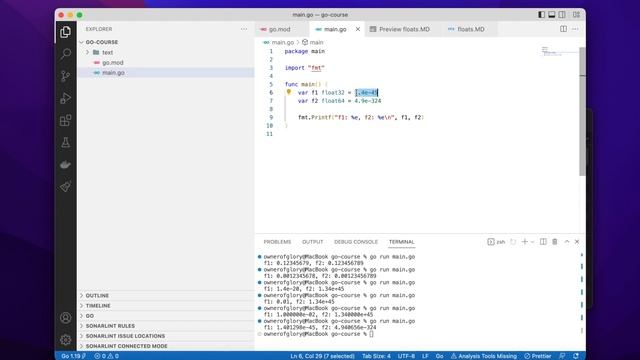Click Prettier status bar item

538,356
